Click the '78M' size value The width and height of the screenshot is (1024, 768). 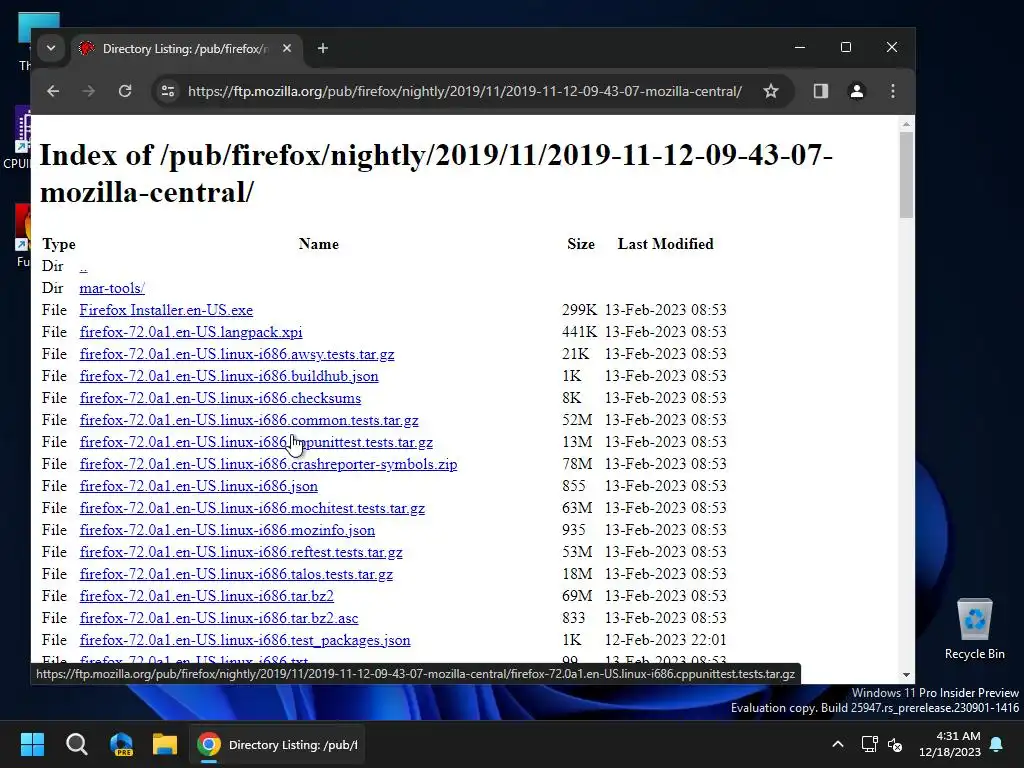coord(577,464)
